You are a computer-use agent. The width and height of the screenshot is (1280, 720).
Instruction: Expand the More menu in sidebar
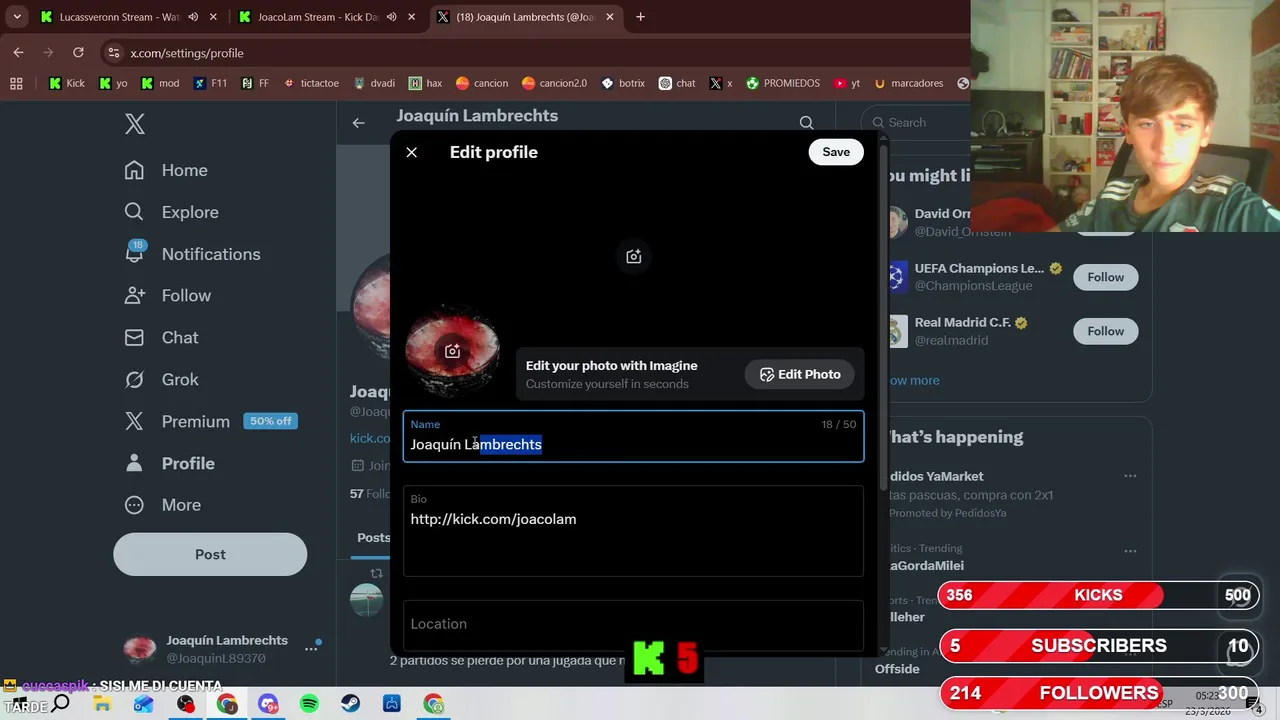click(162, 505)
